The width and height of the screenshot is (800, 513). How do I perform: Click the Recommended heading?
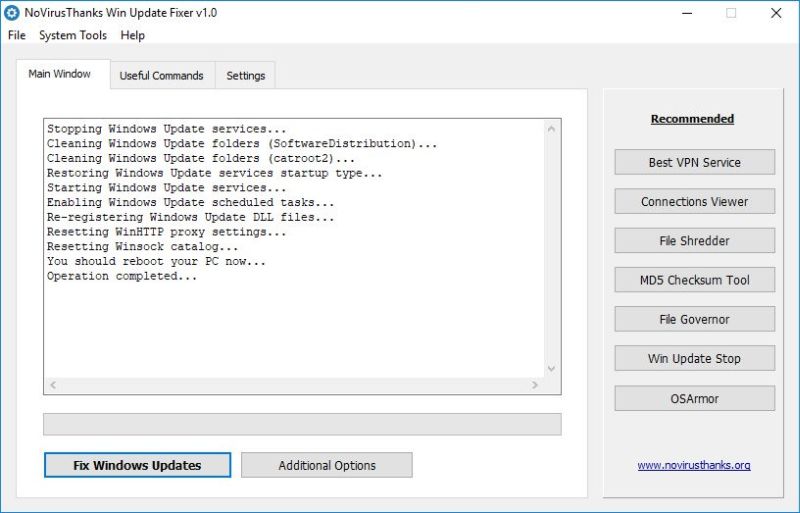pos(692,119)
